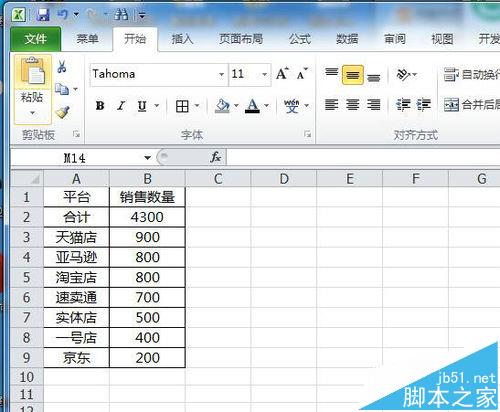Click the phonetic guide wén icon
The height and width of the screenshot is (412, 500).
(292, 106)
